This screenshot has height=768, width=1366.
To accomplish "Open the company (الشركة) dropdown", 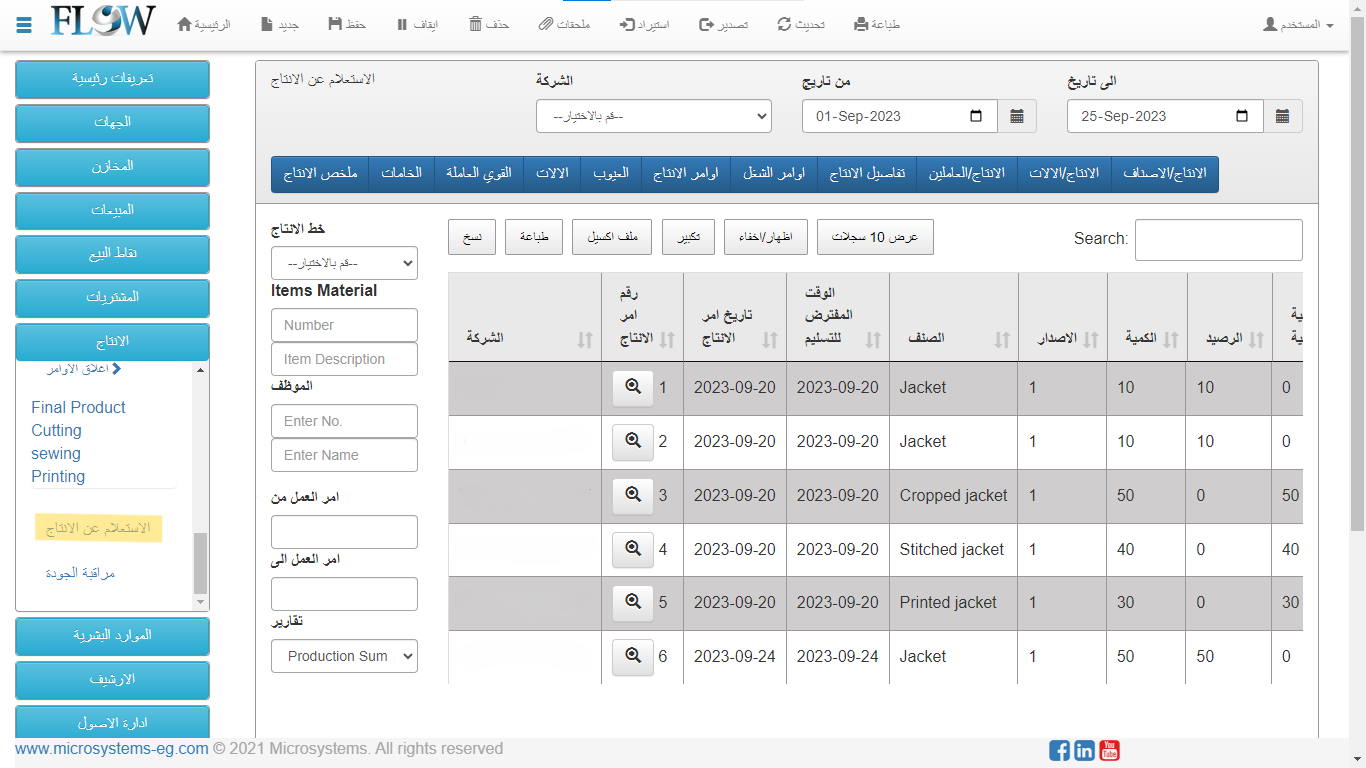I will pos(653,116).
